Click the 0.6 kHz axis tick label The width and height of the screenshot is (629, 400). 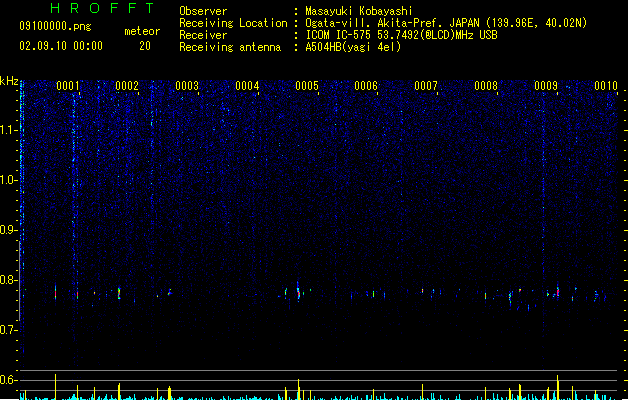pyautogui.click(x=8, y=380)
